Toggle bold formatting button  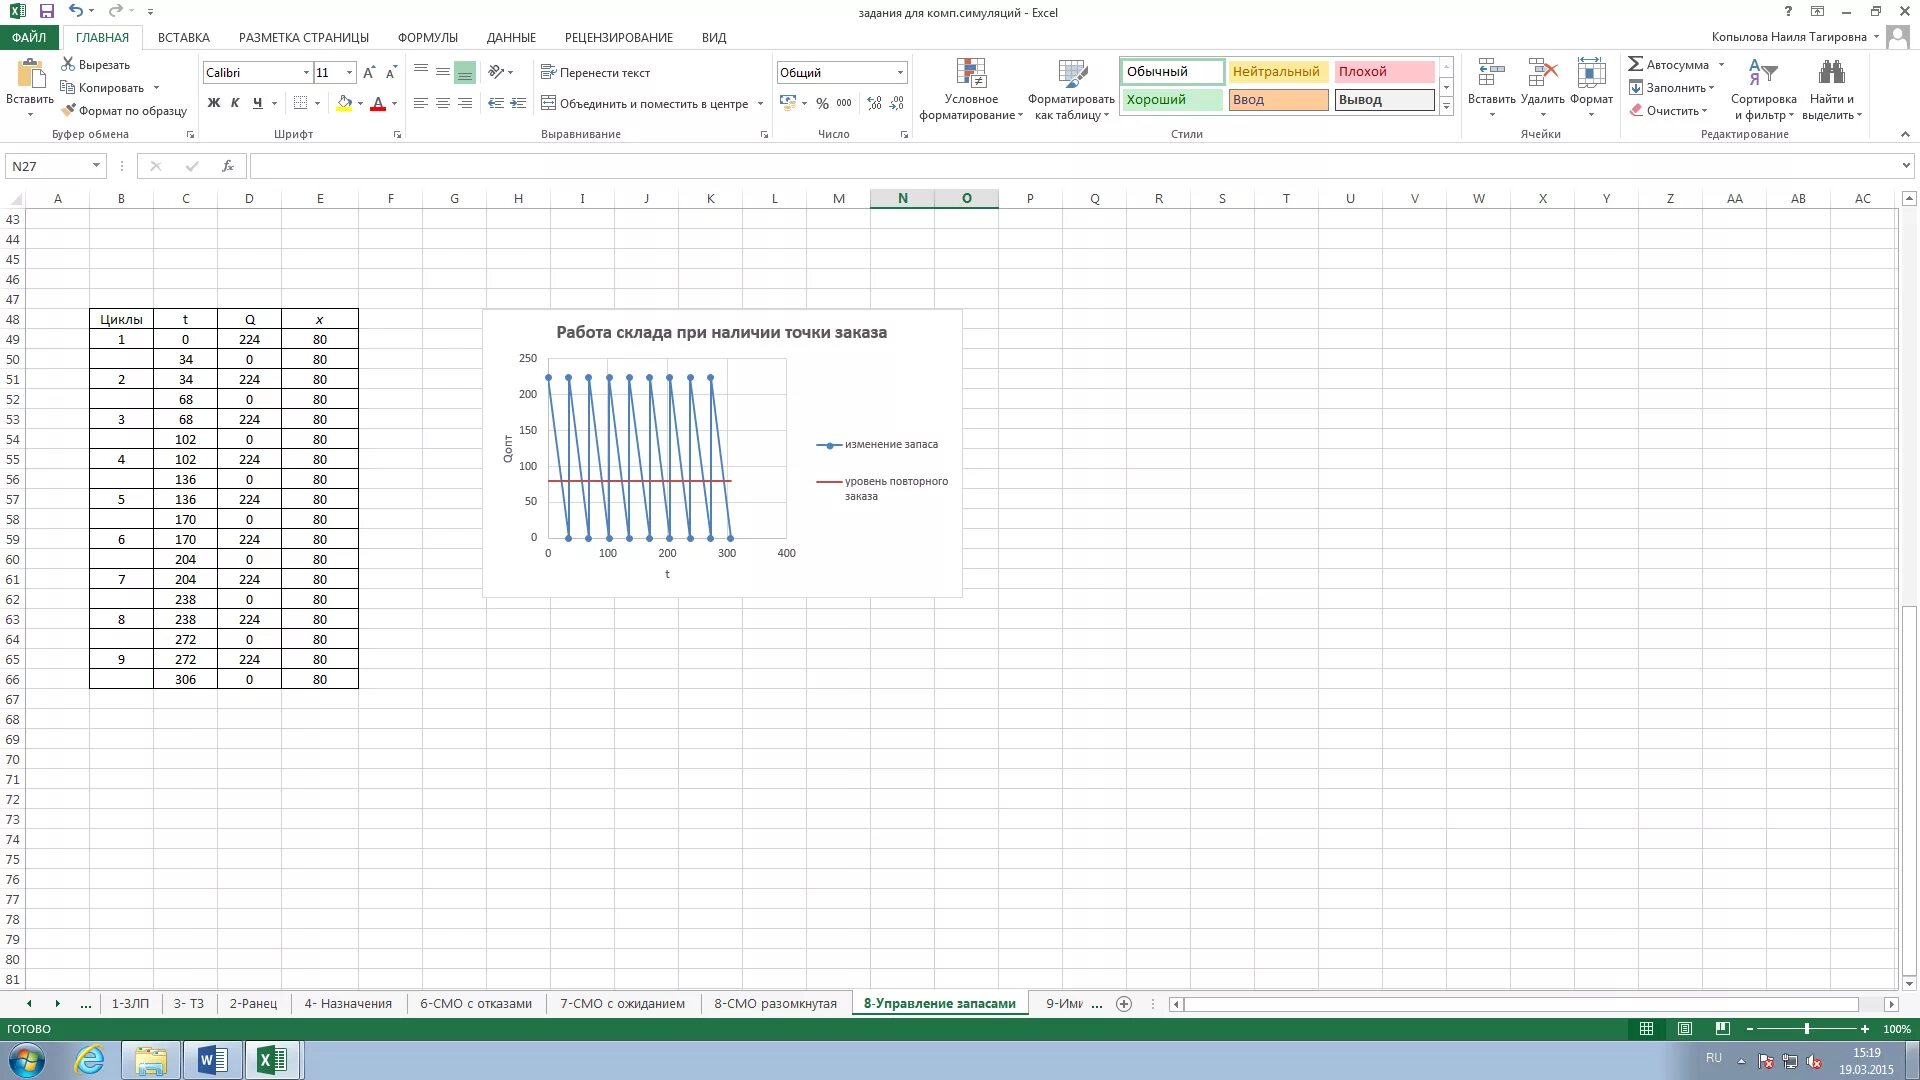click(213, 103)
